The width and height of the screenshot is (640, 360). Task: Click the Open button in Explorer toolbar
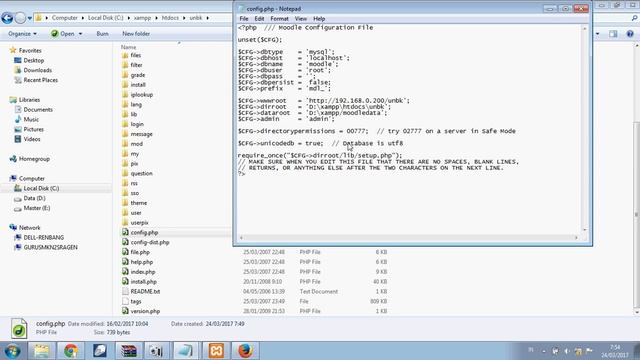[x=63, y=33]
